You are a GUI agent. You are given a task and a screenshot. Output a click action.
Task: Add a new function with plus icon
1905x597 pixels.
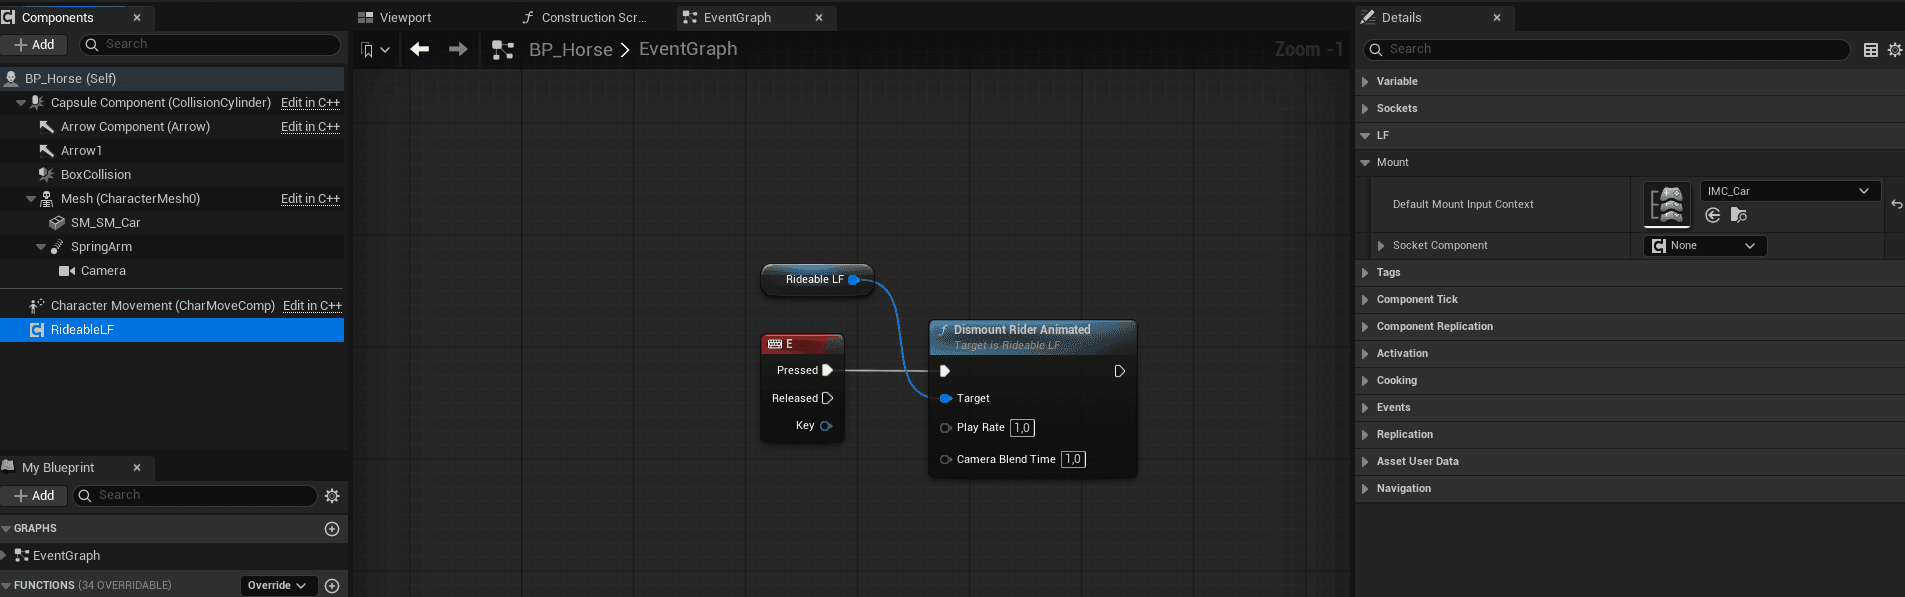(x=332, y=586)
